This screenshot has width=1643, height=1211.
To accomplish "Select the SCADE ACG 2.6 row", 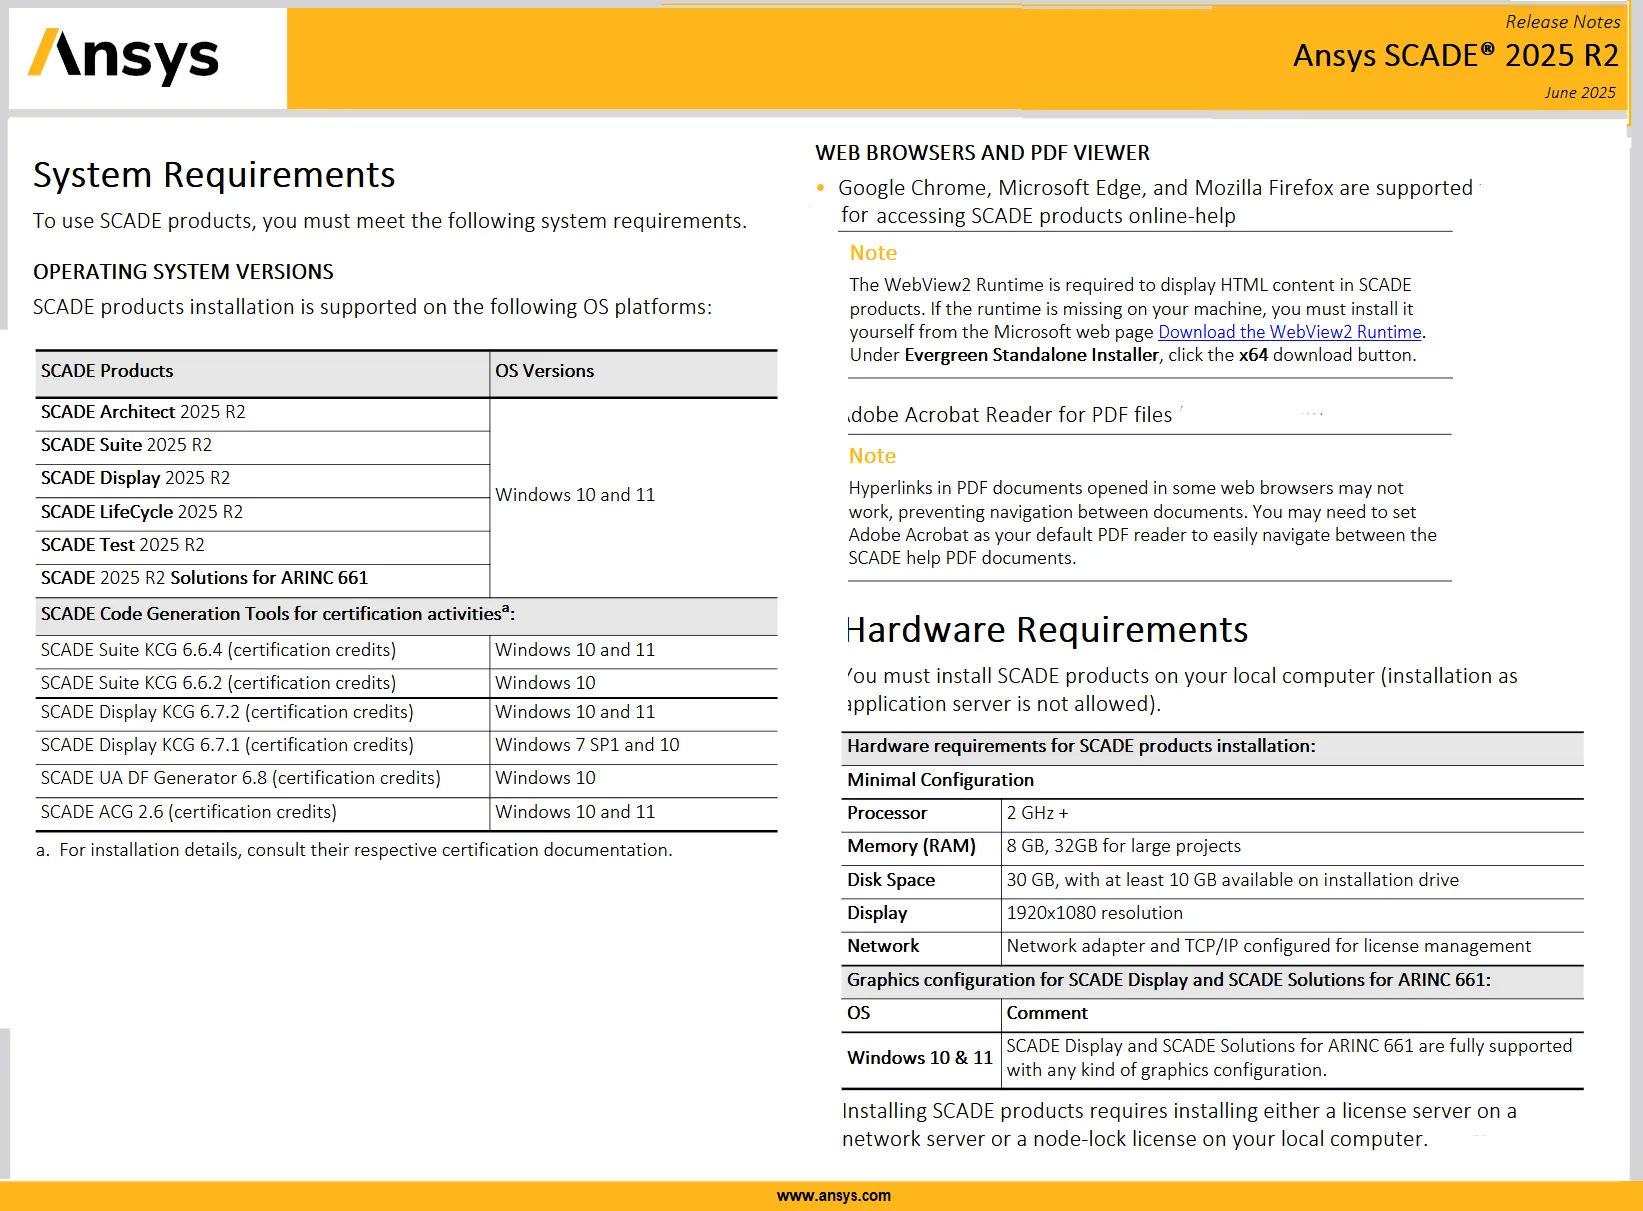I will [x=406, y=812].
